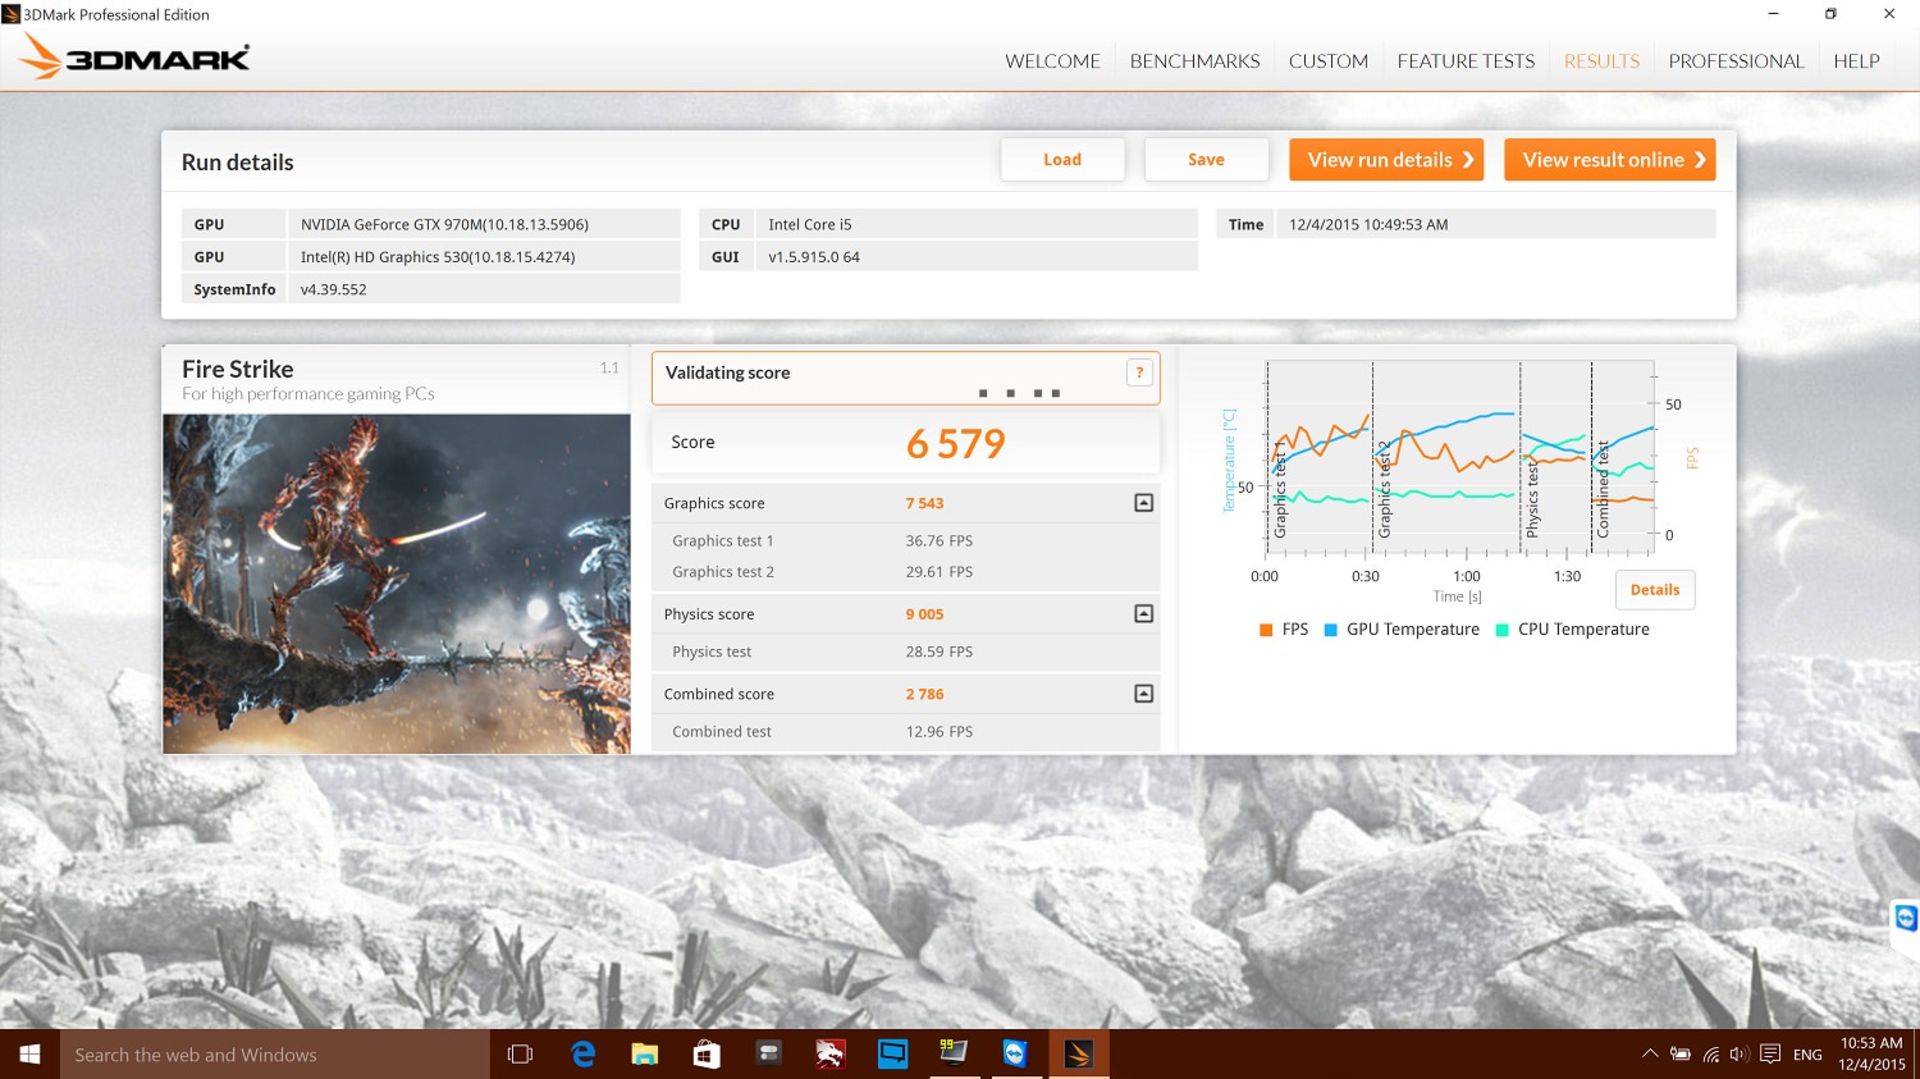1920x1079 pixels.
Task: Click the taskbar search box
Action: 275,1055
